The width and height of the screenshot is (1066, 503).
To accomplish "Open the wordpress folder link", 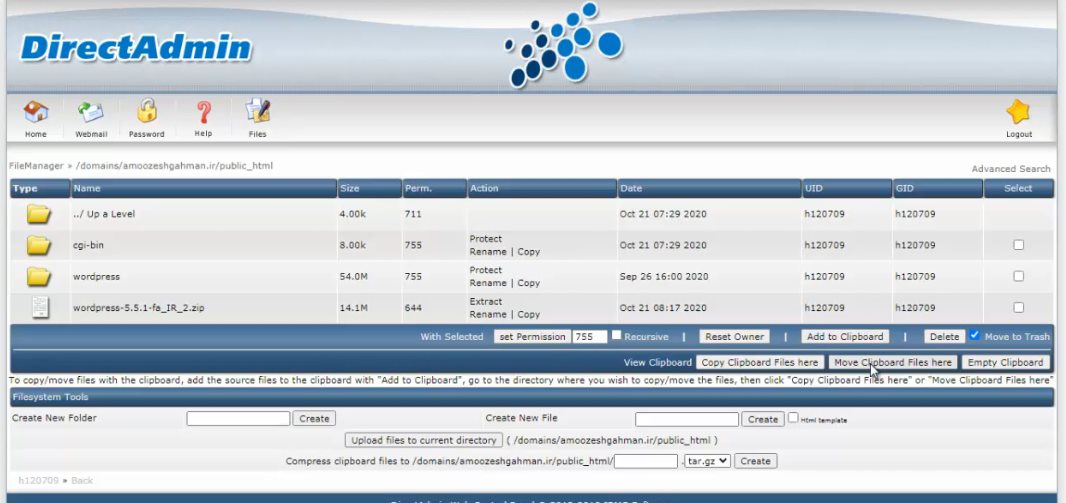I will coord(97,277).
